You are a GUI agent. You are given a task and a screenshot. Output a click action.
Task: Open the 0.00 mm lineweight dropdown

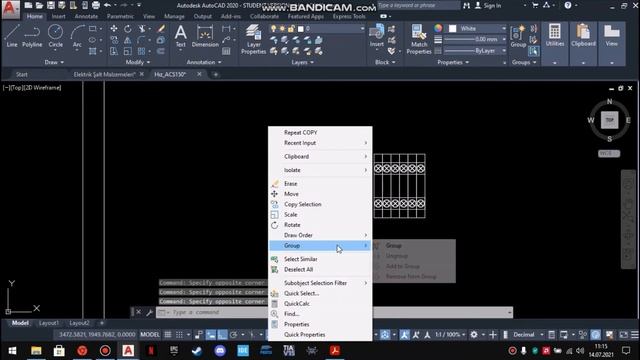coord(475,40)
